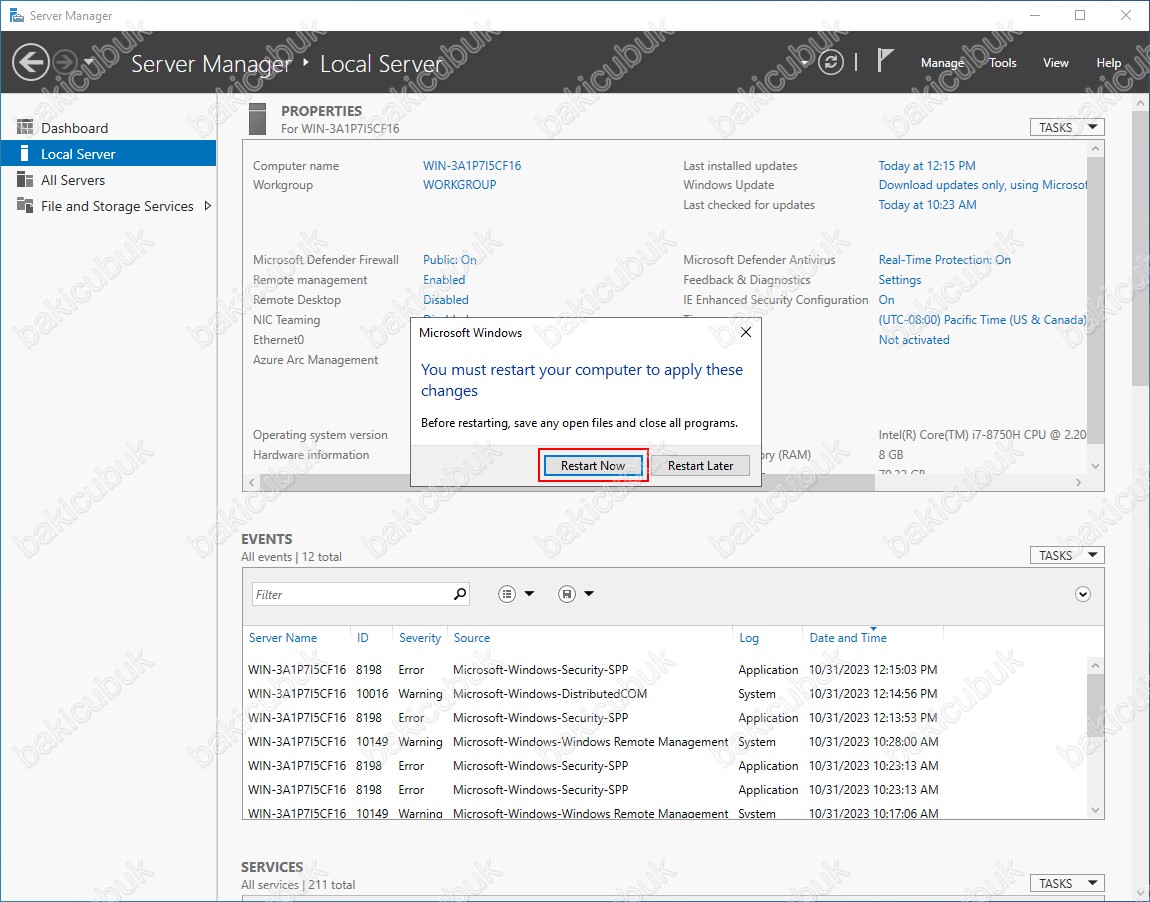Sort events by Date and Time column
The height and width of the screenshot is (902, 1150).
(848, 638)
